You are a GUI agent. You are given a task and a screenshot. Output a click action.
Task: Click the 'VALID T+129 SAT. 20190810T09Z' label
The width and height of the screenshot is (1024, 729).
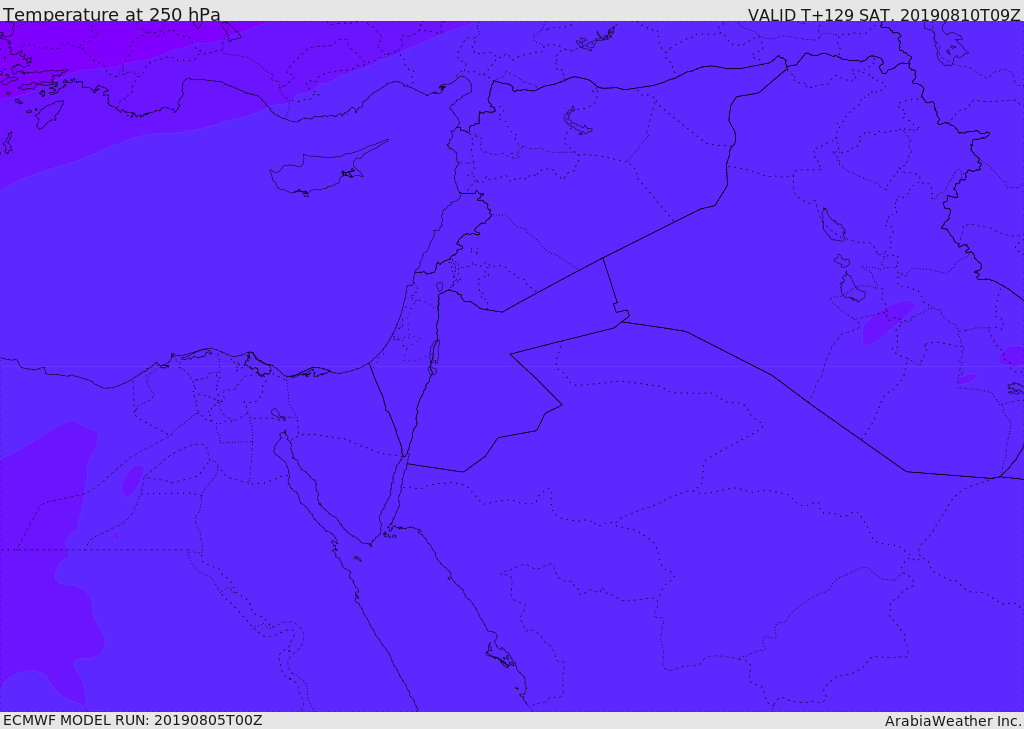pyautogui.click(x=884, y=14)
